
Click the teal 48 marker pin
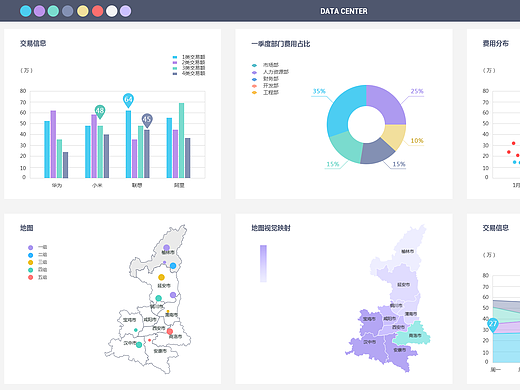(100, 111)
